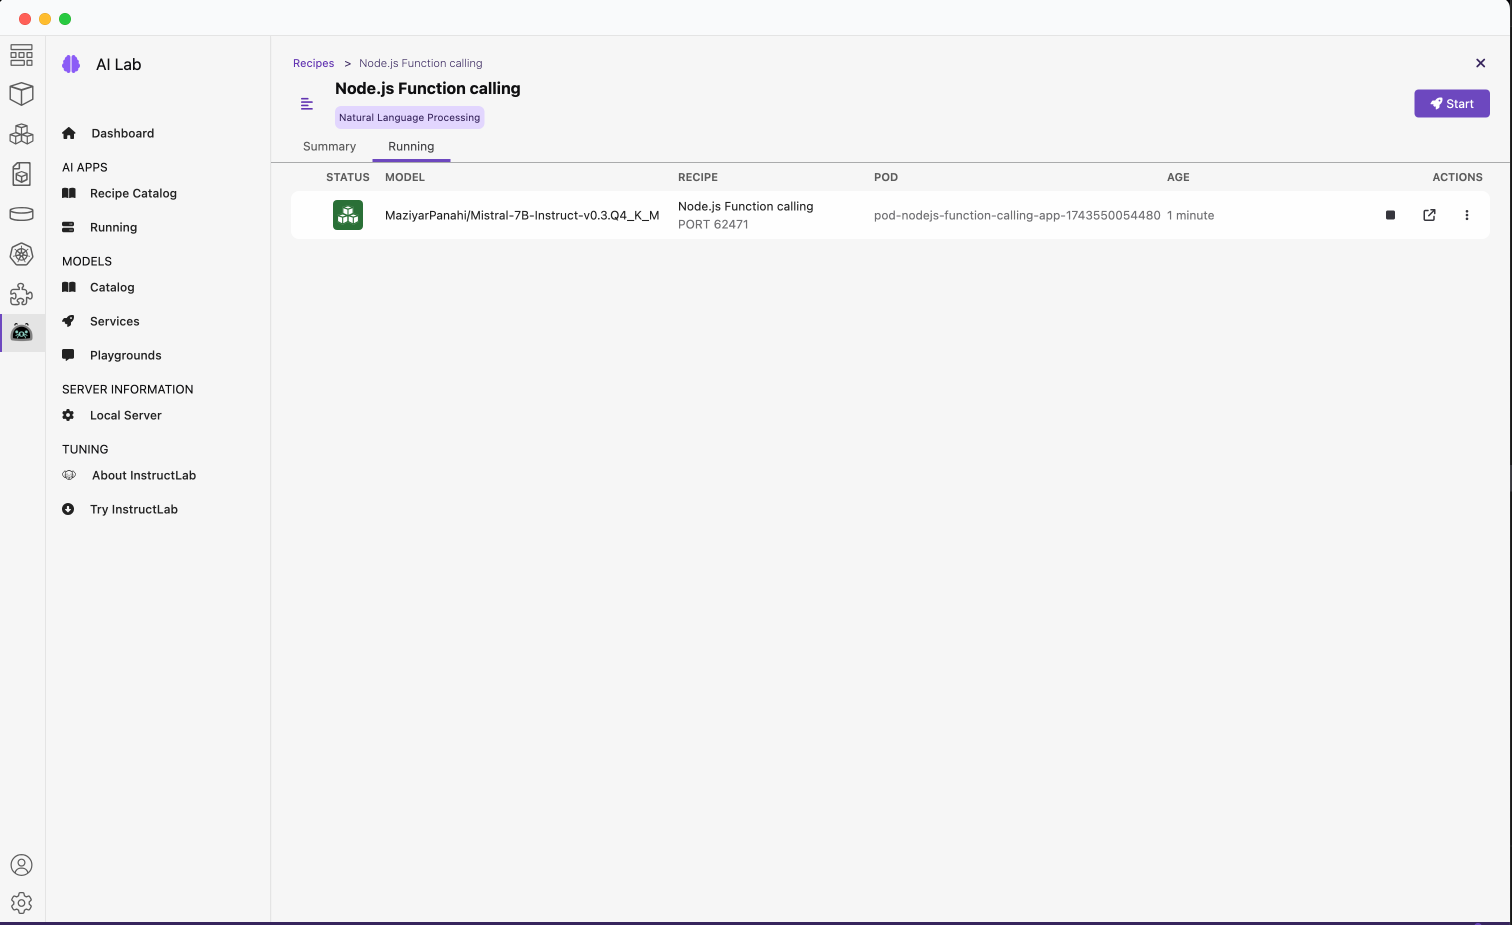Screen dimensions: 1512x925
Task: Open Local Server settings
Action: tap(125, 416)
